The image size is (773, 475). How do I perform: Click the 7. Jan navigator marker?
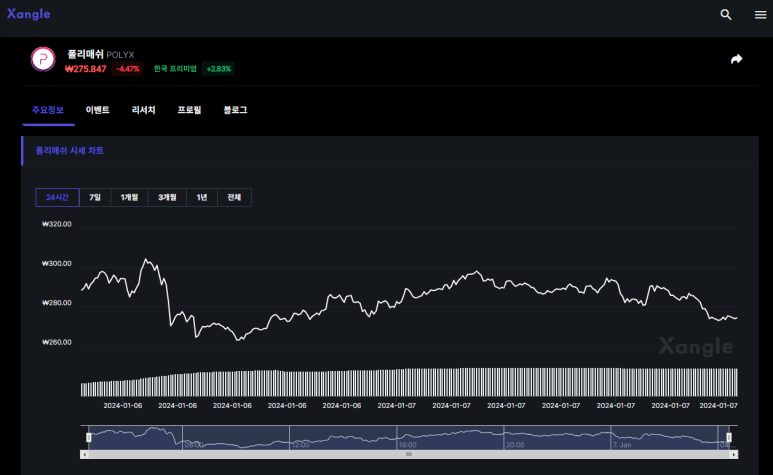tap(622, 445)
